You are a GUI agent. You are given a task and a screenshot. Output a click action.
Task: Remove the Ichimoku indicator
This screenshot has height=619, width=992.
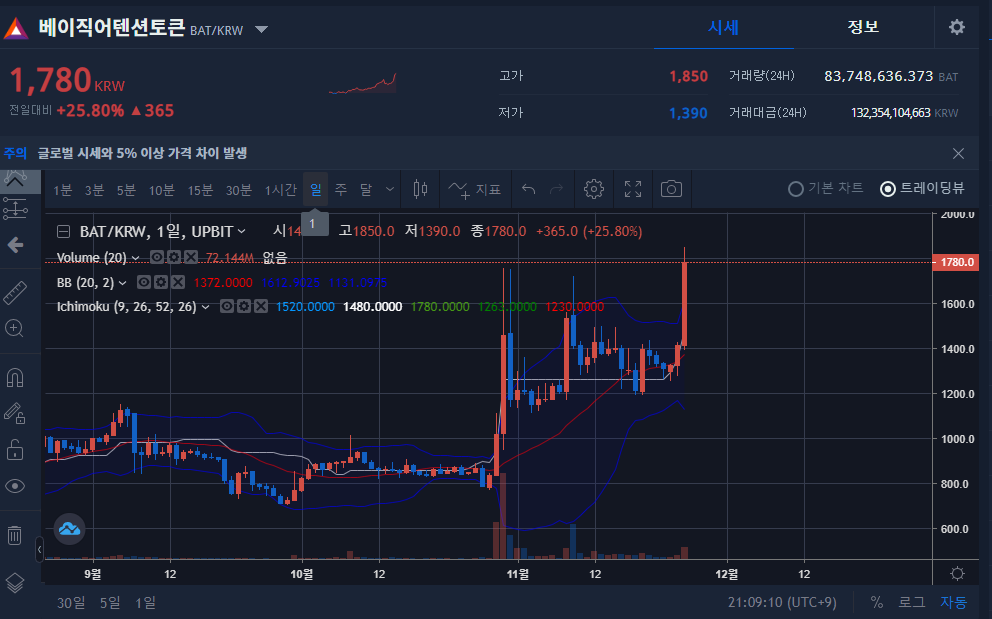(x=261, y=306)
